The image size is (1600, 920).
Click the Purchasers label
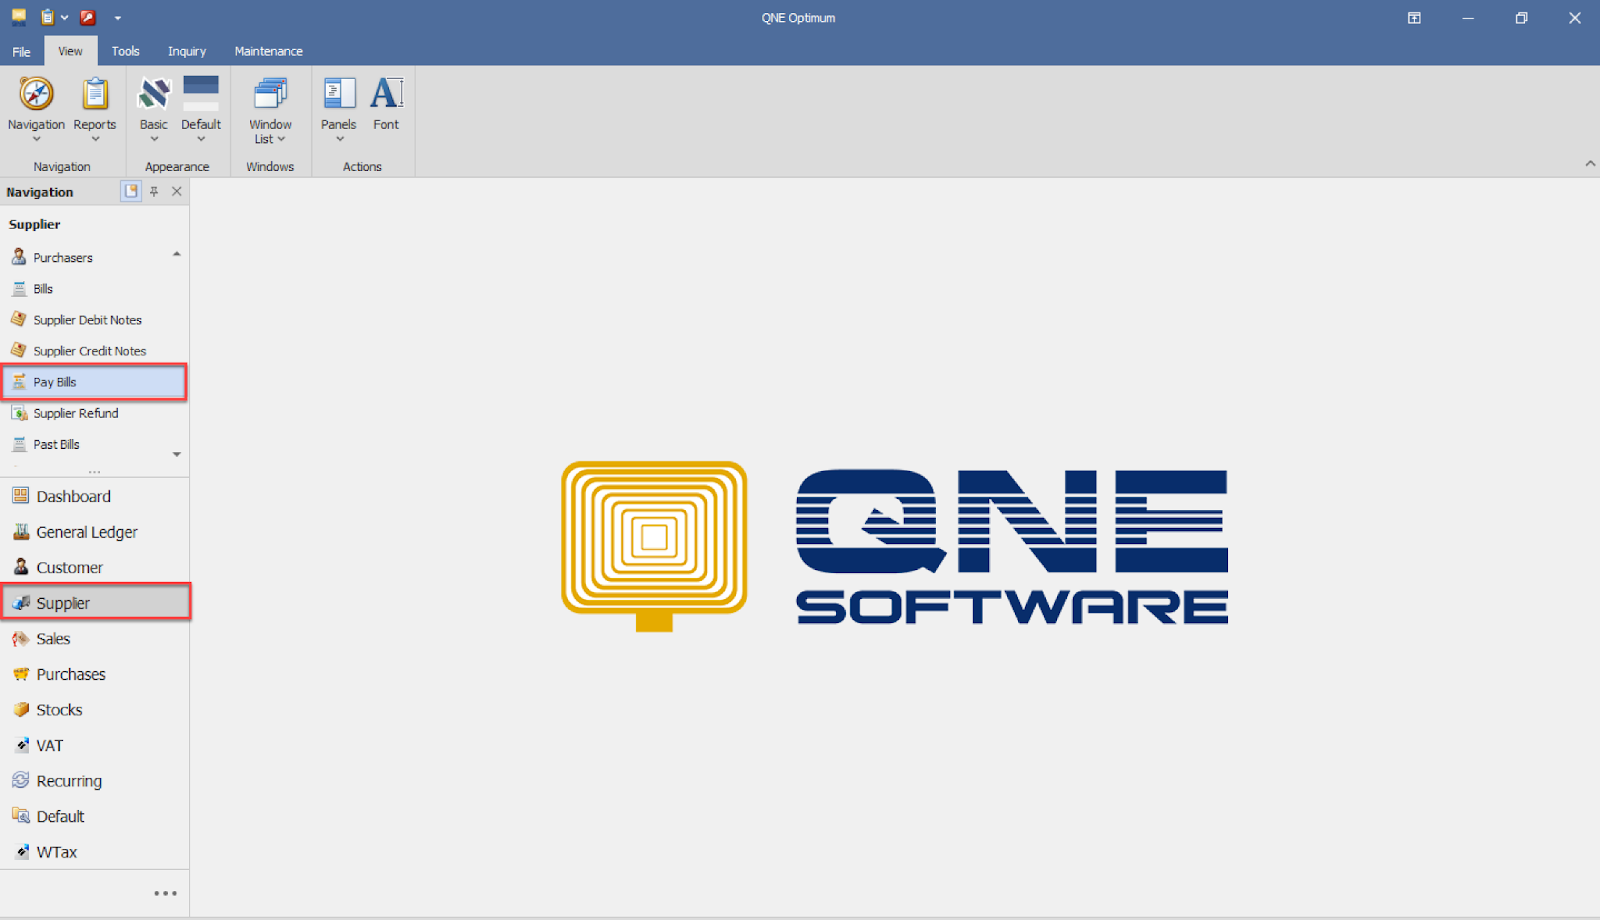coord(63,257)
